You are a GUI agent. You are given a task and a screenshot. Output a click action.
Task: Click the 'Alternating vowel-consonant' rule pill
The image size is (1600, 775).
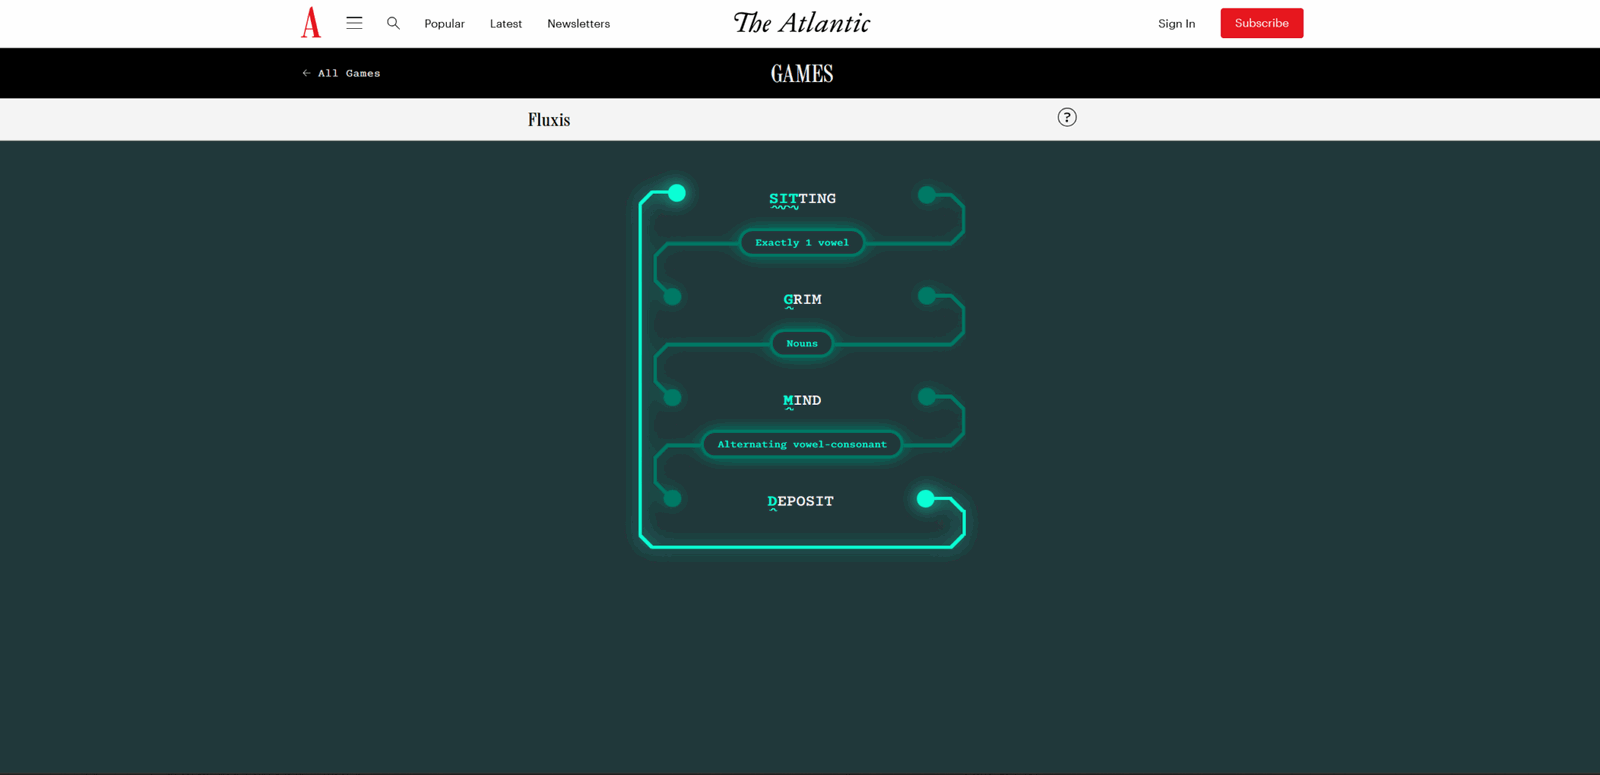(802, 444)
